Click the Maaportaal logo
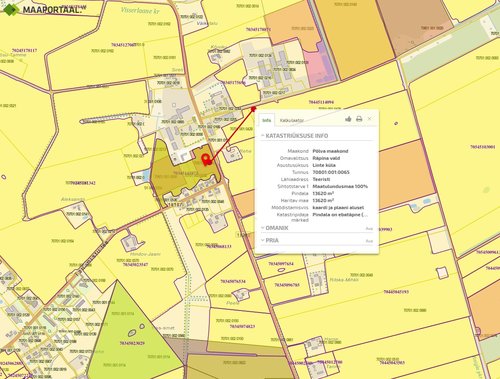The width and height of the screenshot is (500, 379). (x=42, y=9)
